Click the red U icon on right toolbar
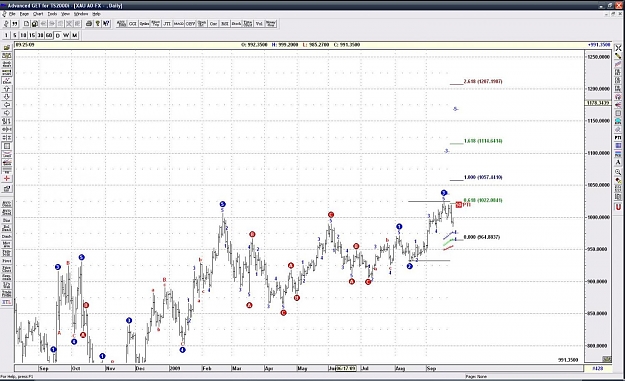The height and width of the screenshot is (381, 625). coord(618,207)
